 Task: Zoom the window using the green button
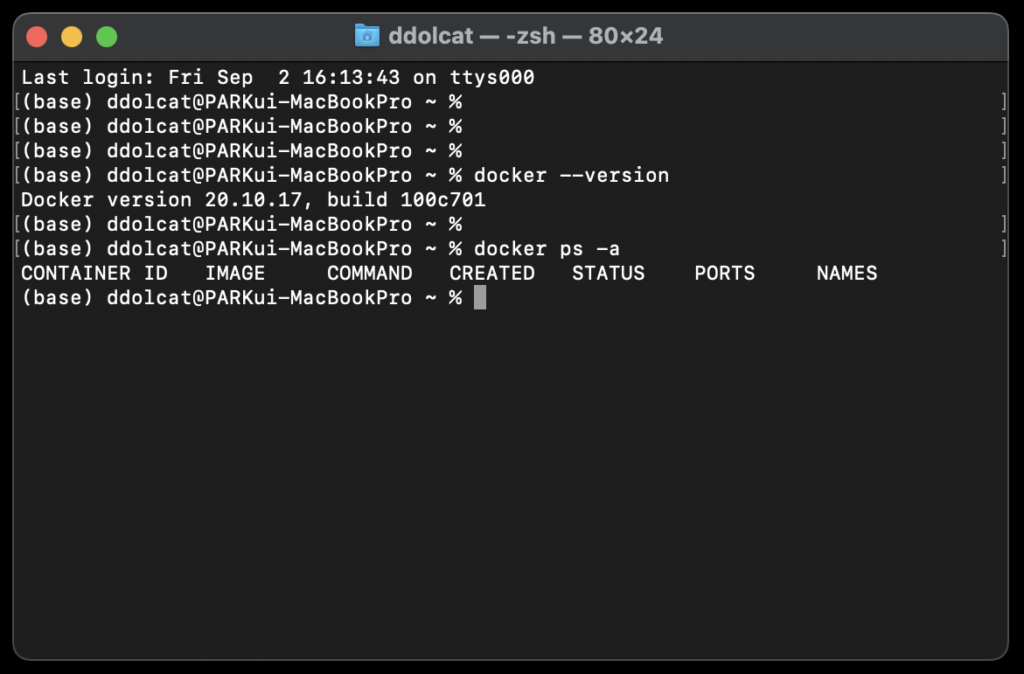point(106,37)
